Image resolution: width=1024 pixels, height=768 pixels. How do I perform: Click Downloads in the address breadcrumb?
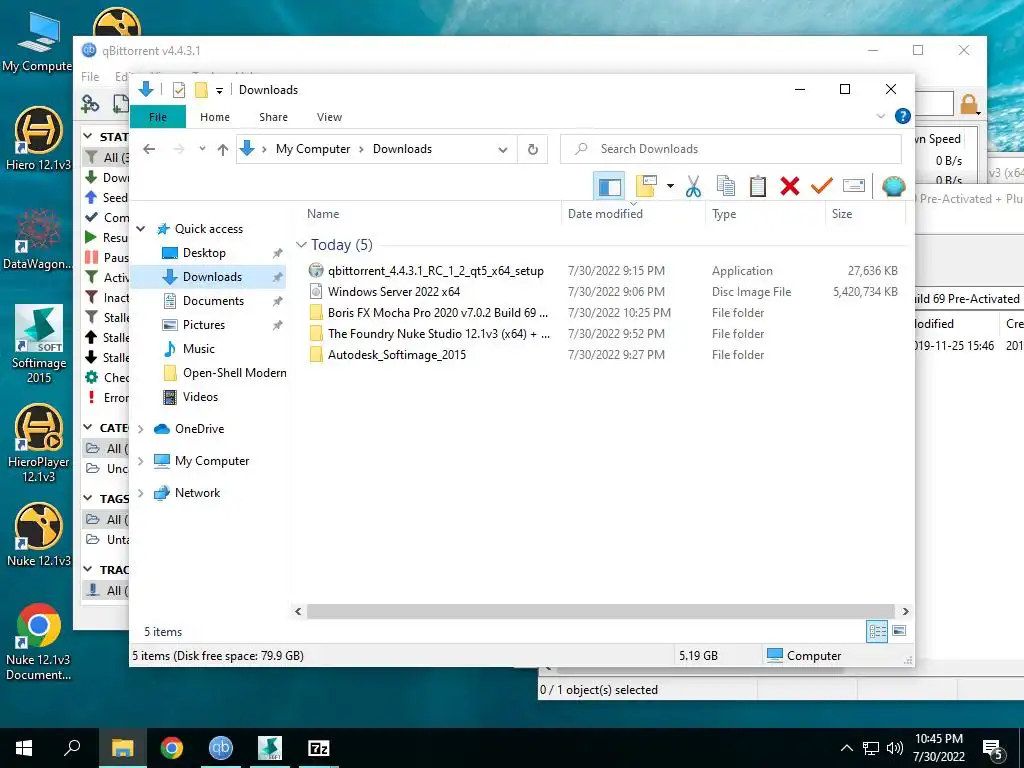[402, 149]
